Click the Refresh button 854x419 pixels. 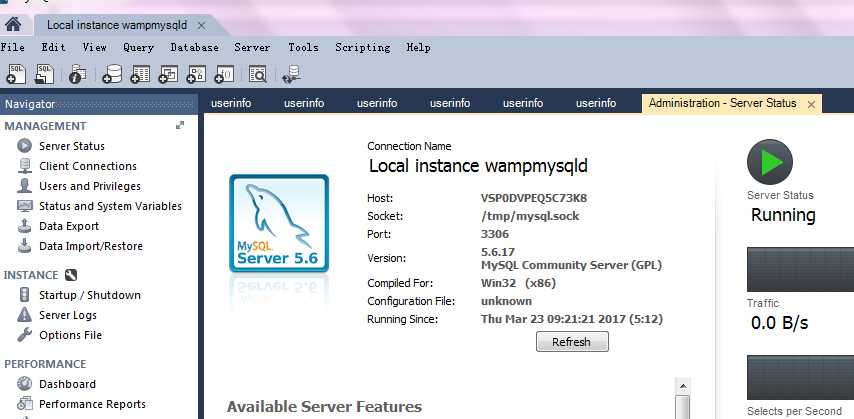[x=572, y=342]
